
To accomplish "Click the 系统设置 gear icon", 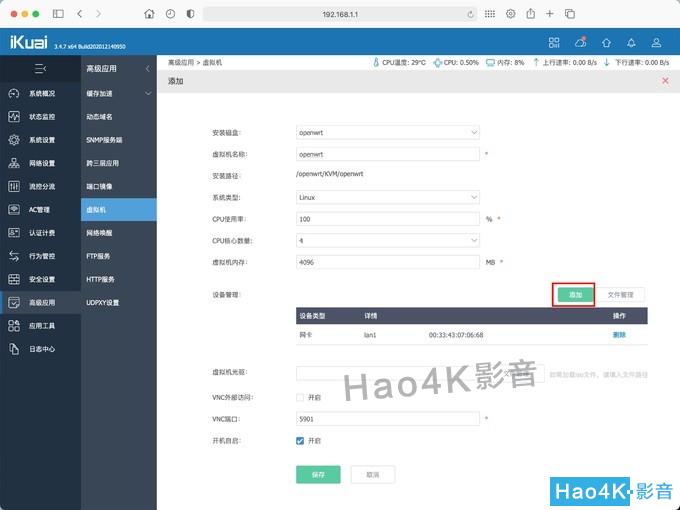I will [x=14, y=140].
